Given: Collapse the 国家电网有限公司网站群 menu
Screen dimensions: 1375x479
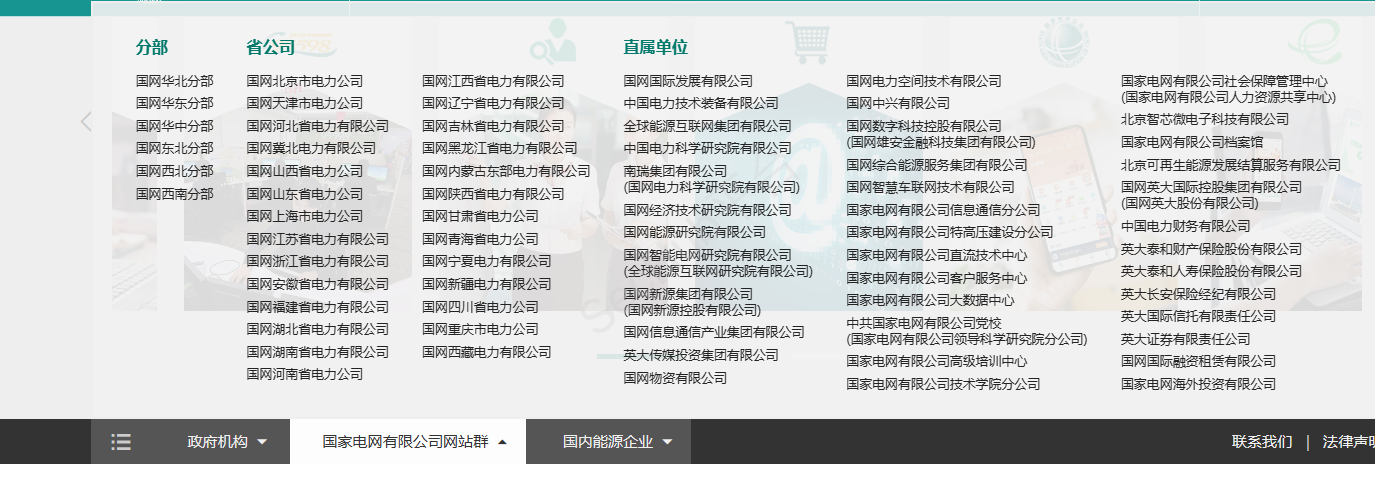Looking at the screenshot, I should pyautogui.click(x=414, y=442).
